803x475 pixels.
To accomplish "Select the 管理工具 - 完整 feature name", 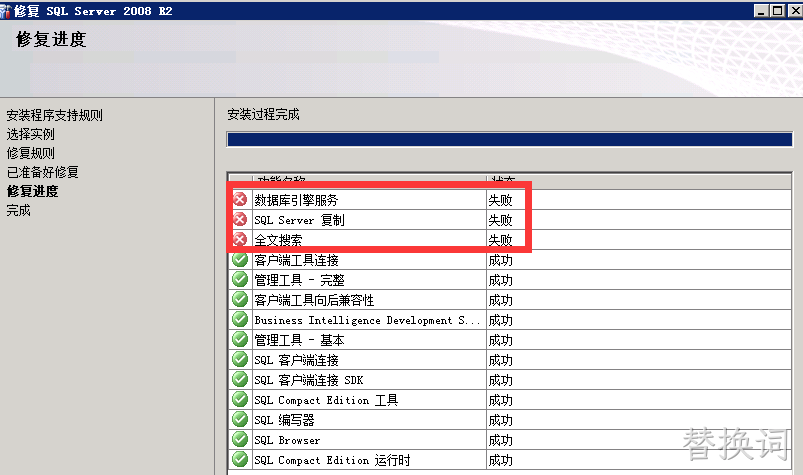I will [x=299, y=280].
